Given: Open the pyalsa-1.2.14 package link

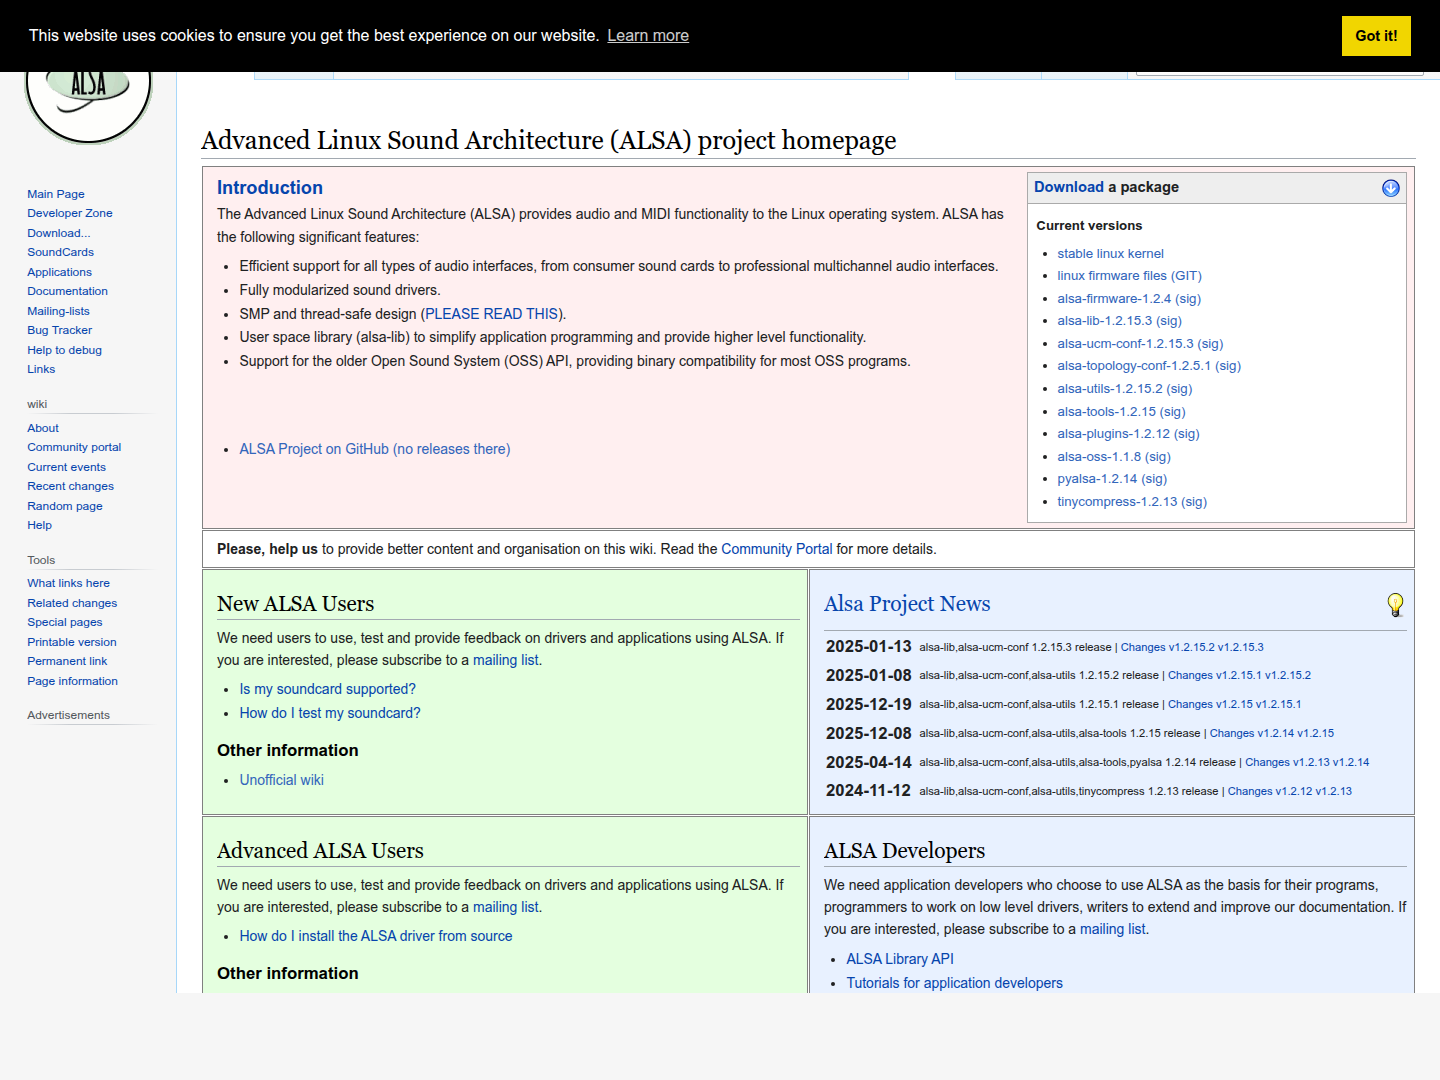Looking at the screenshot, I should pyautogui.click(x=1097, y=479).
